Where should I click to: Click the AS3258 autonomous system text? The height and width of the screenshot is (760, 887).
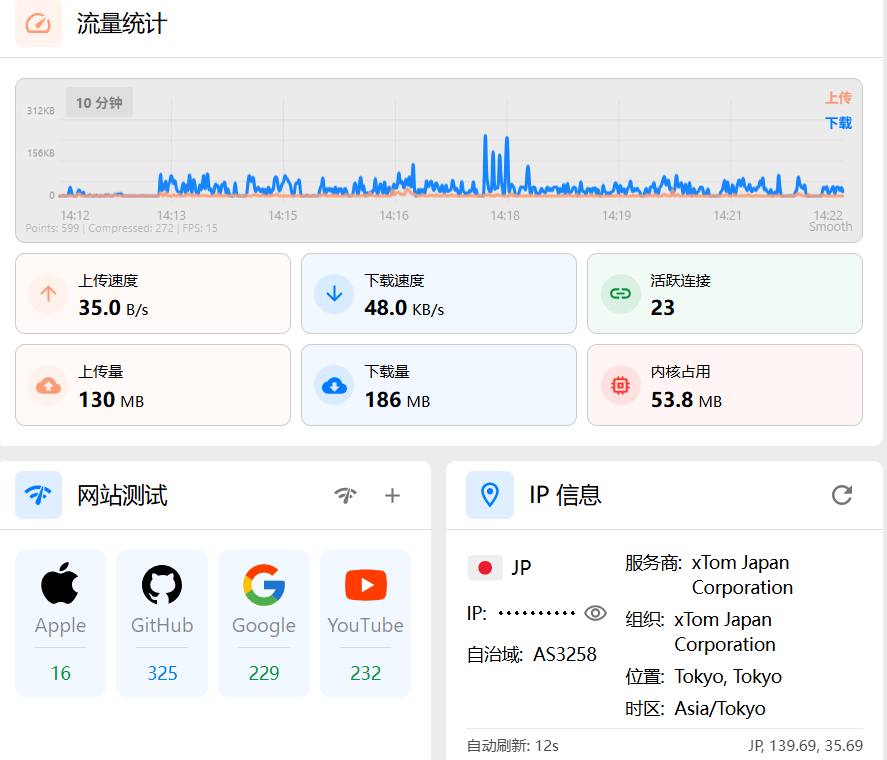click(x=565, y=655)
